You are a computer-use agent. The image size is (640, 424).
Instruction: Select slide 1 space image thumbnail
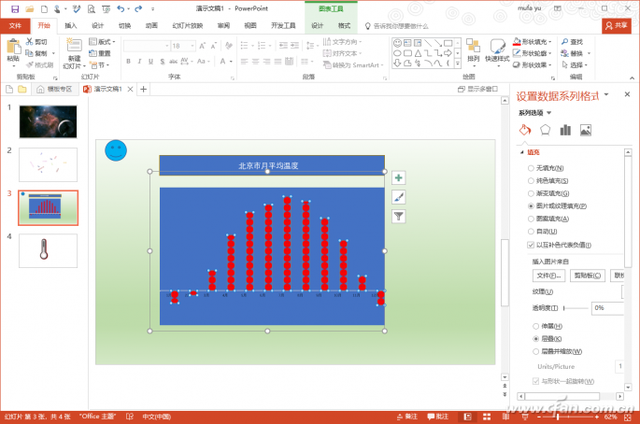click(x=48, y=122)
